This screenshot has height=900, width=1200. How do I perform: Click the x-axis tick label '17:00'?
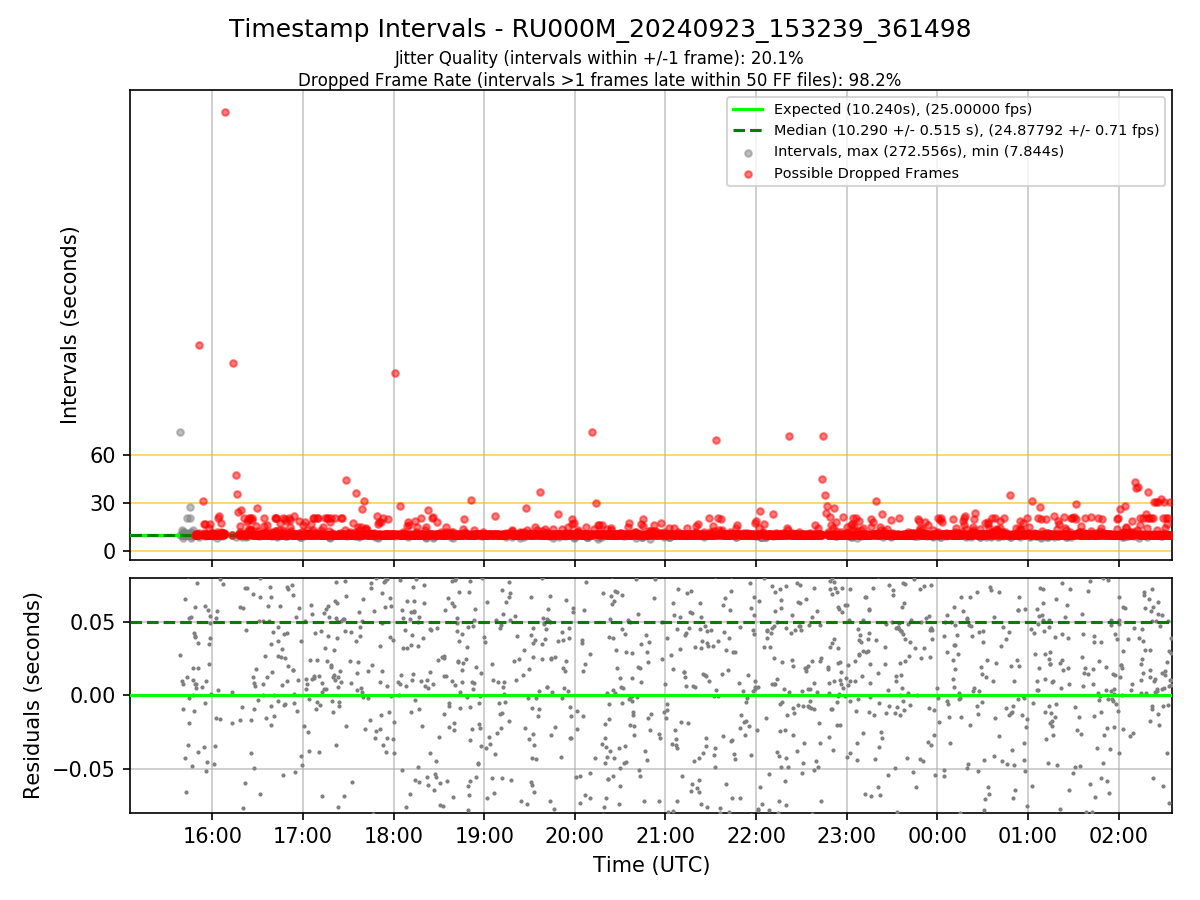pos(303,834)
